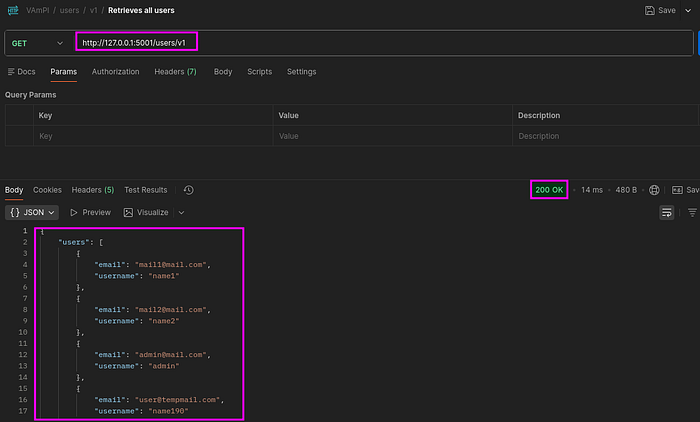Click the globe network icon

pos(654,190)
